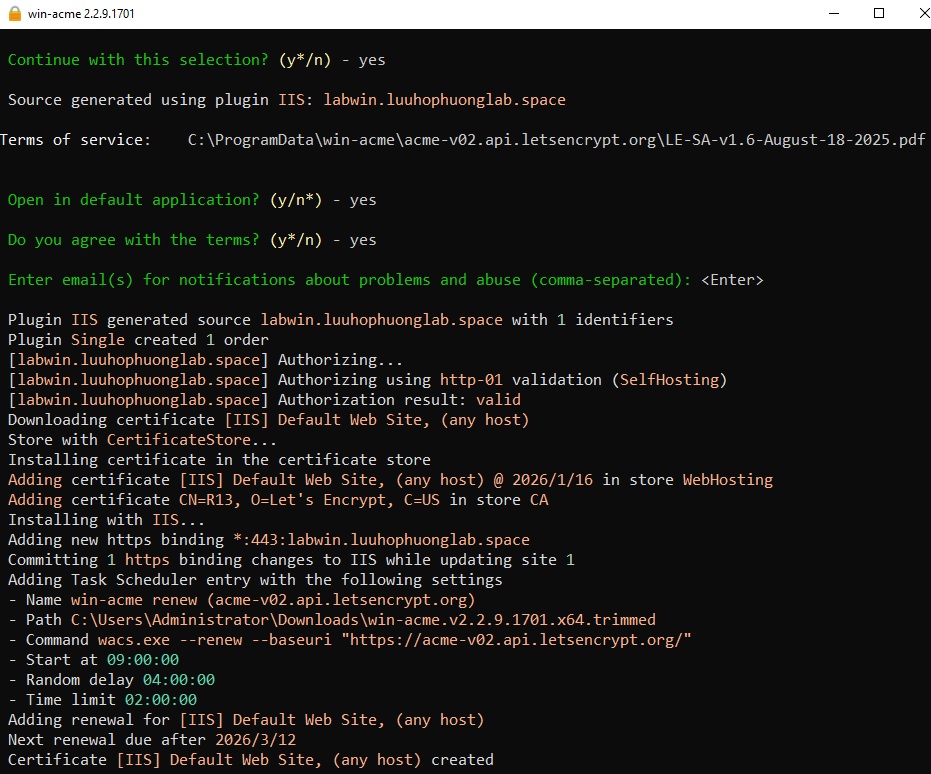Click the next renewal date 2026/3/12

[x=255, y=740]
